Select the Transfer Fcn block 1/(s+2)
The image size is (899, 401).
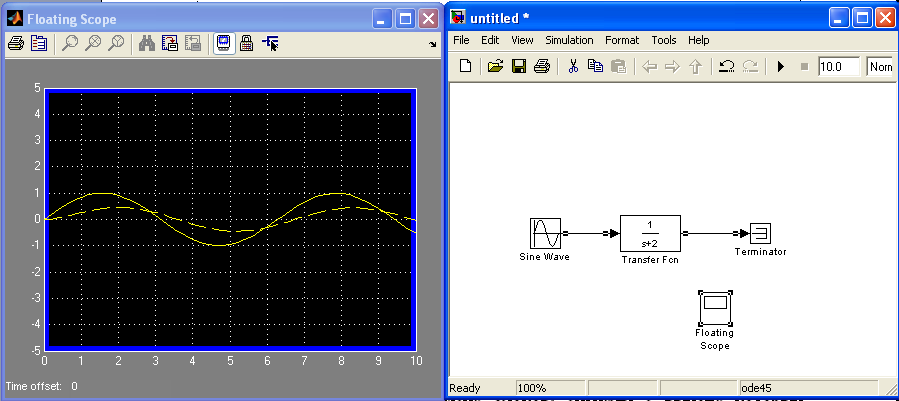click(x=650, y=233)
